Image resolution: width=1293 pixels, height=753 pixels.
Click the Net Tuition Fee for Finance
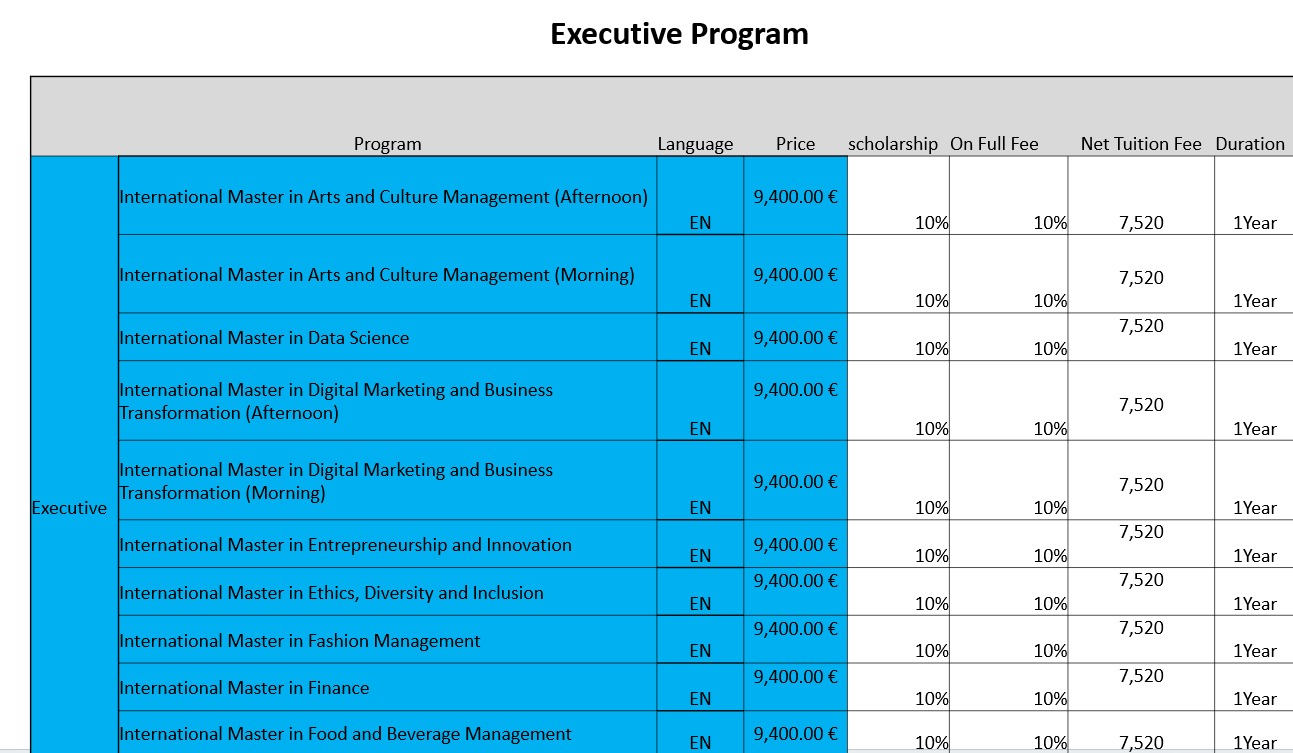(1141, 677)
